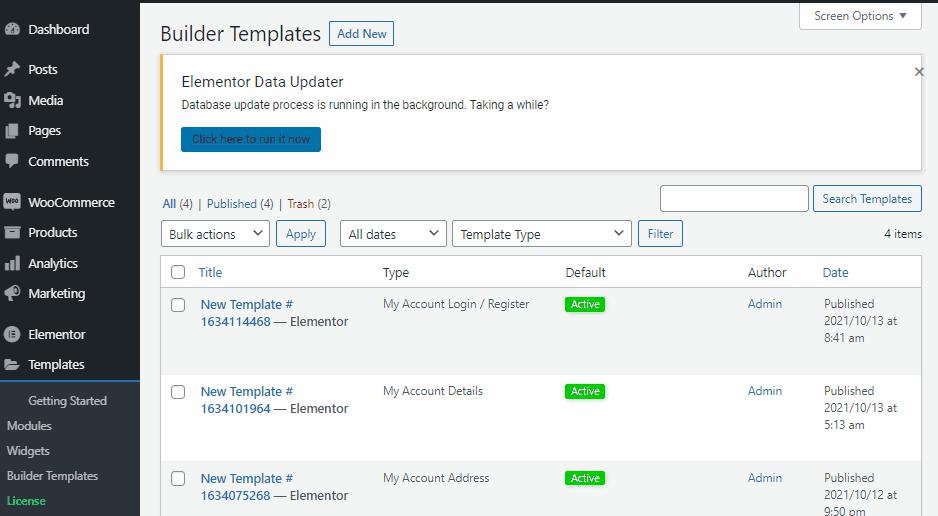
Task: Open New Template # 1634114468 link
Action: pos(246,313)
